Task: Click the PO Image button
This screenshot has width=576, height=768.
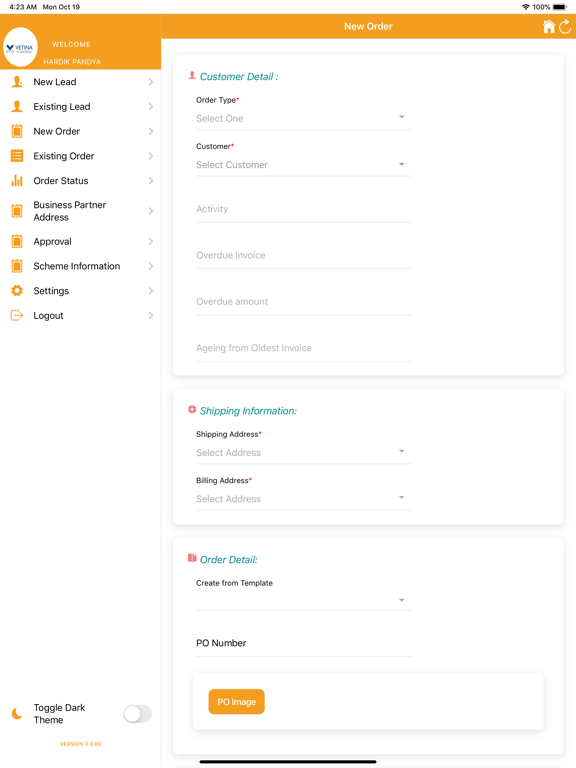Action: [x=237, y=702]
